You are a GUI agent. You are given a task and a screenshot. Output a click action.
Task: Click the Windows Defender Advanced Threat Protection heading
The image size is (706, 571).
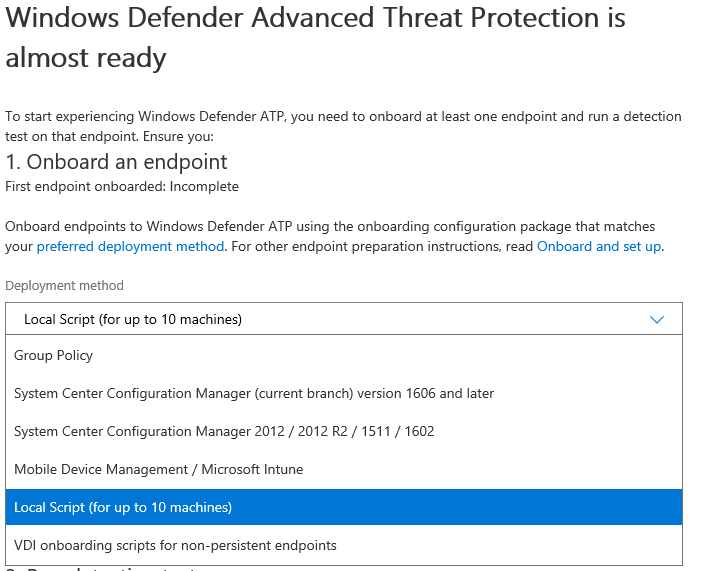316,19
